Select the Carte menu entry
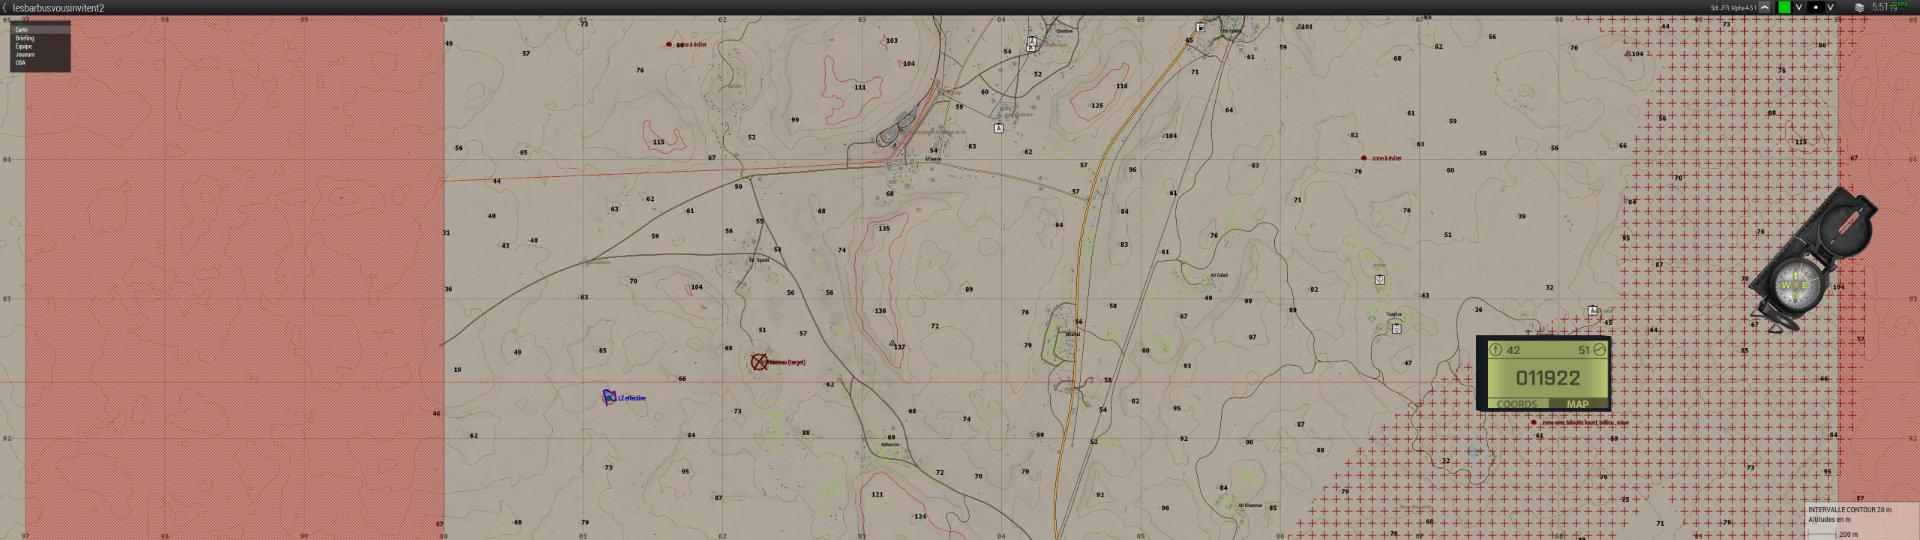This screenshot has width=1920, height=540. pyautogui.click(x=22, y=30)
